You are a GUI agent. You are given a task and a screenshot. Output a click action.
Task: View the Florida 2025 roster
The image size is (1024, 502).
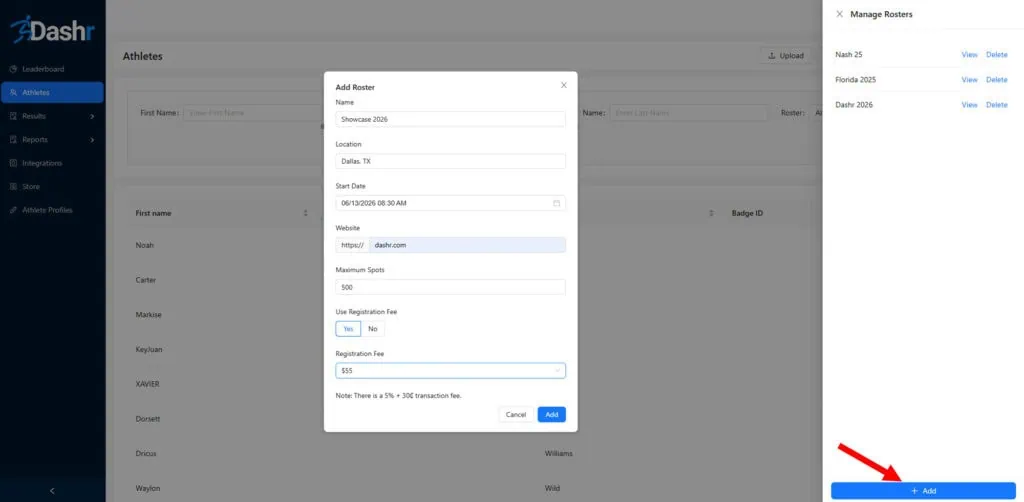point(969,80)
